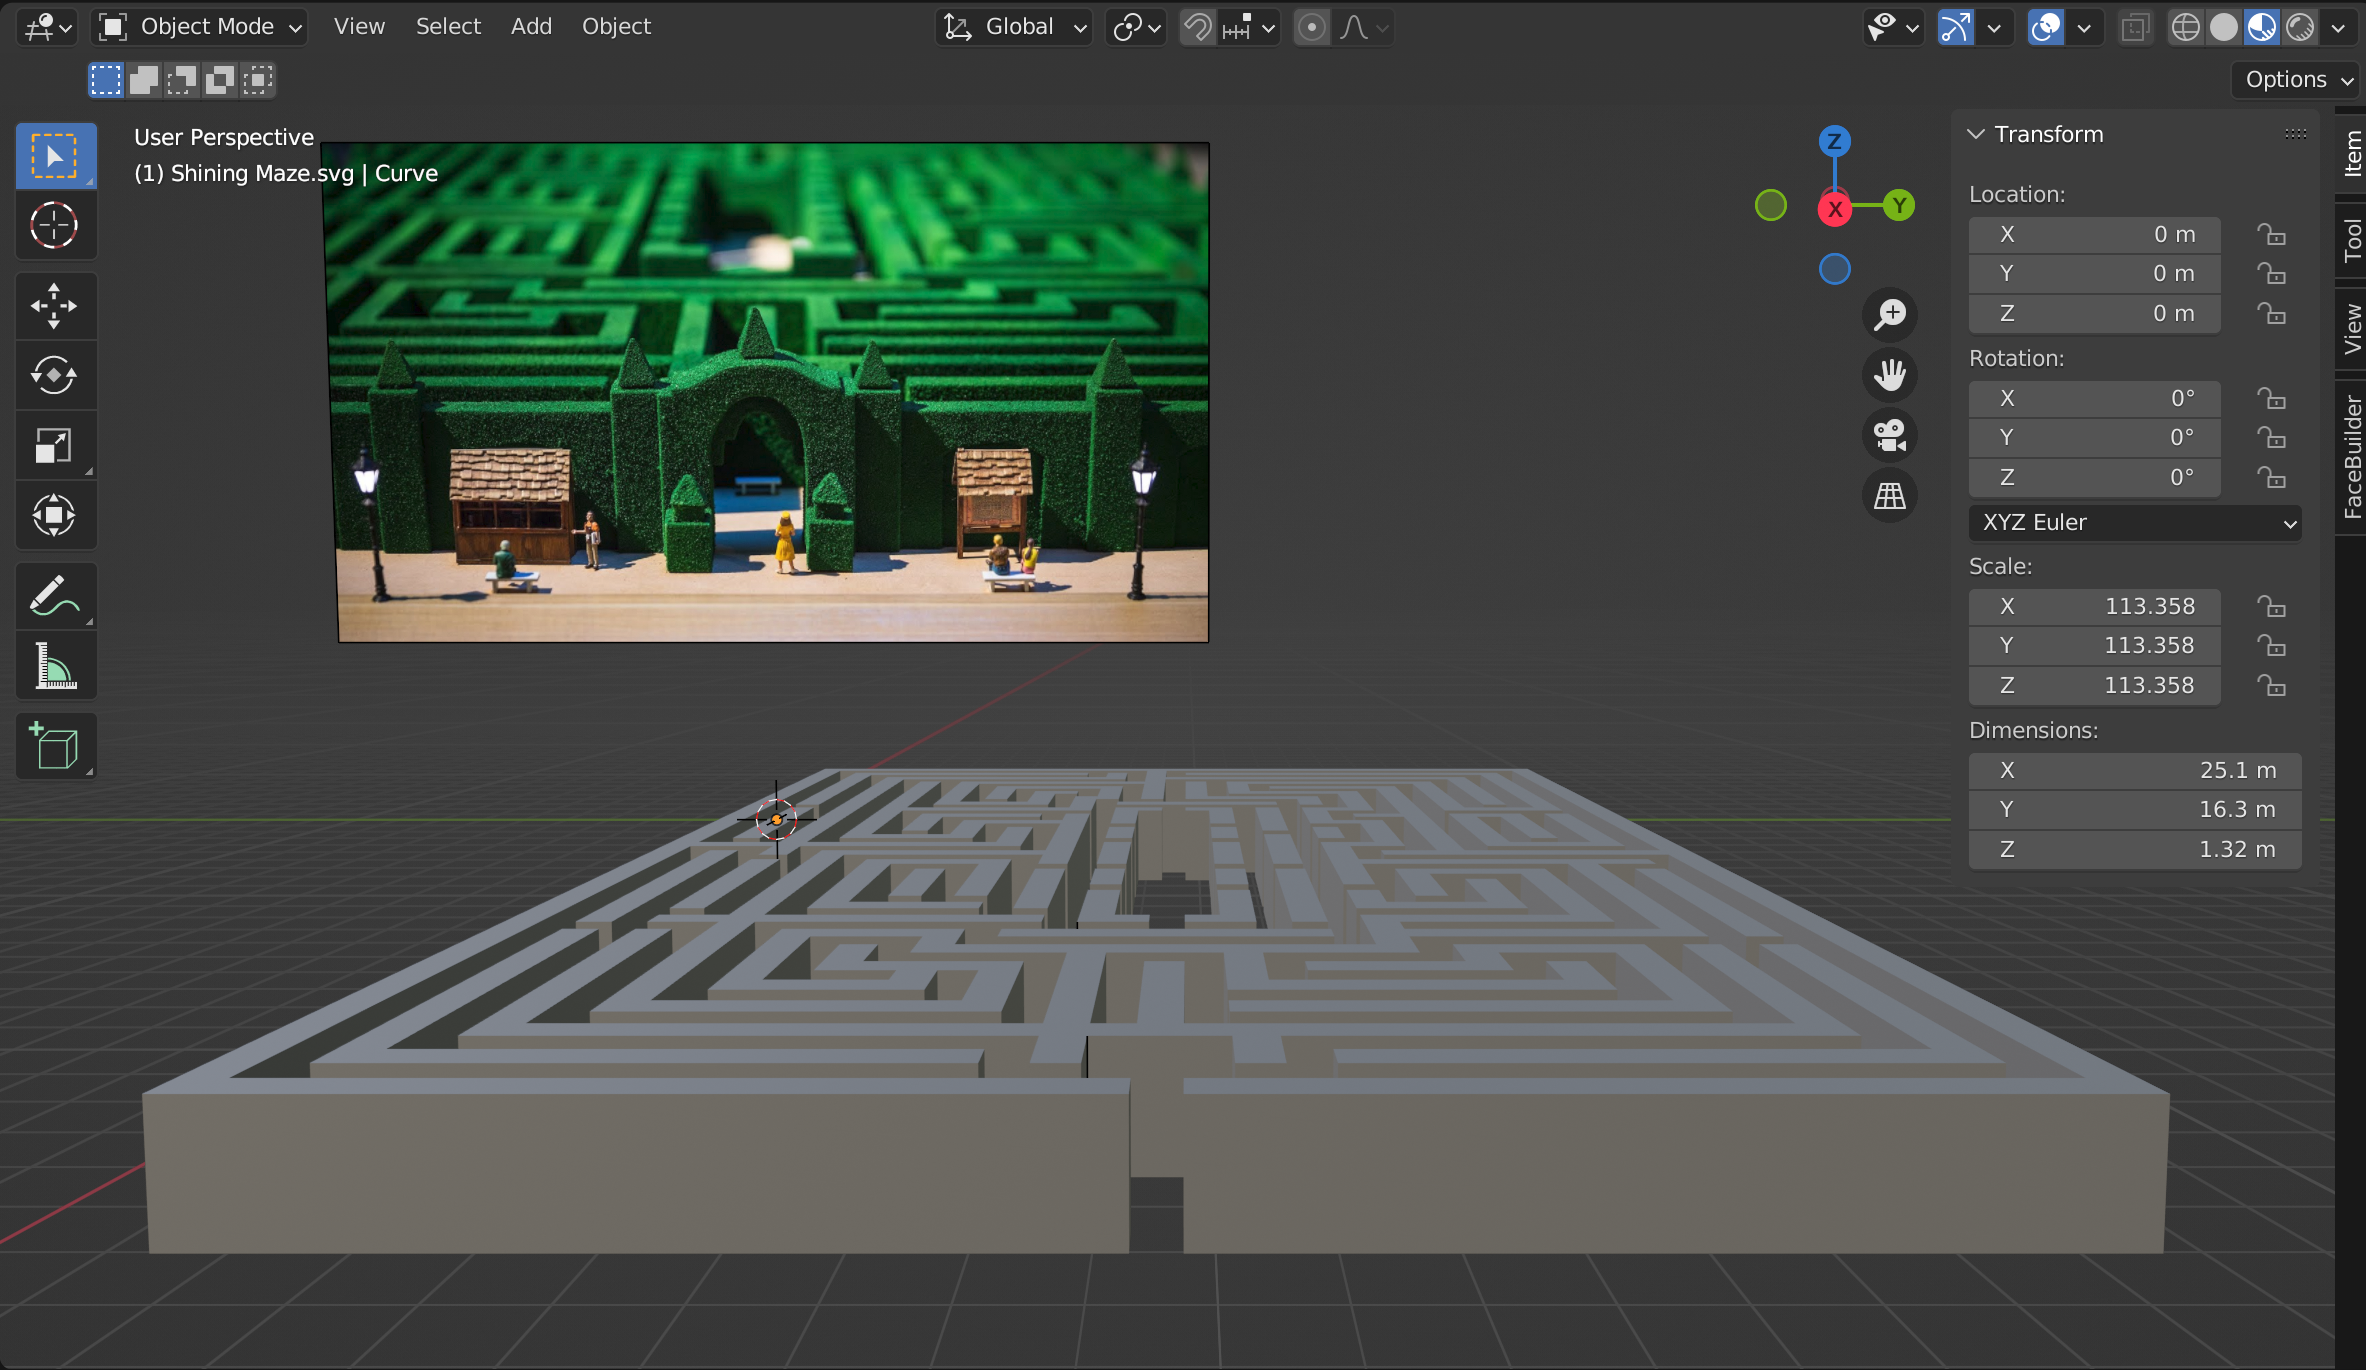The width and height of the screenshot is (2366, 1370).
Task: Lock Scale Y toggle
Action: click(x=2271, y=646)
